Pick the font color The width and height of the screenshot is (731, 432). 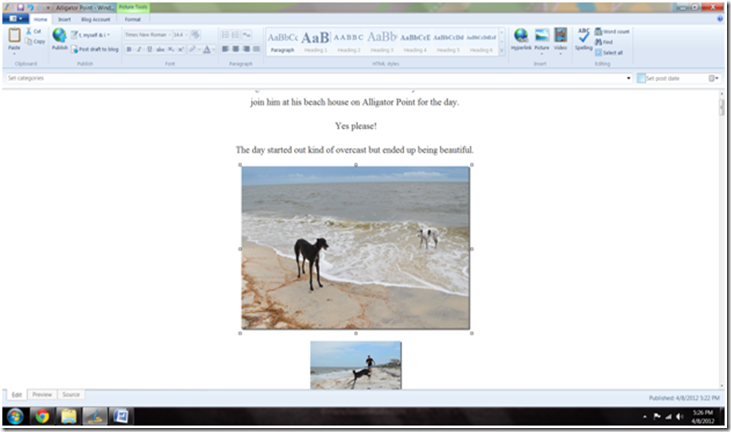tap(207, 49)
